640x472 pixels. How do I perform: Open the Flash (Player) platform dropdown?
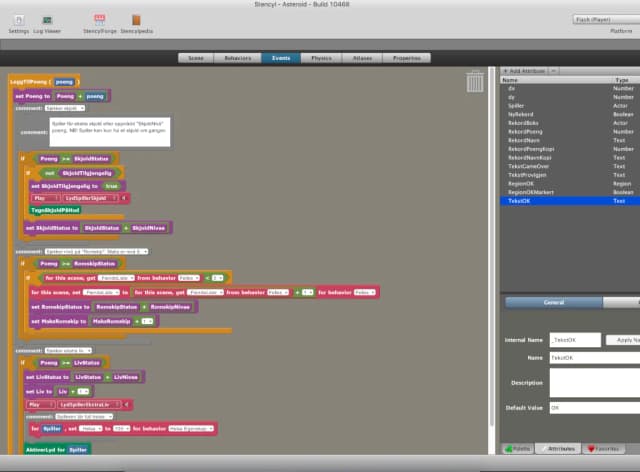[x=606, y=20]
